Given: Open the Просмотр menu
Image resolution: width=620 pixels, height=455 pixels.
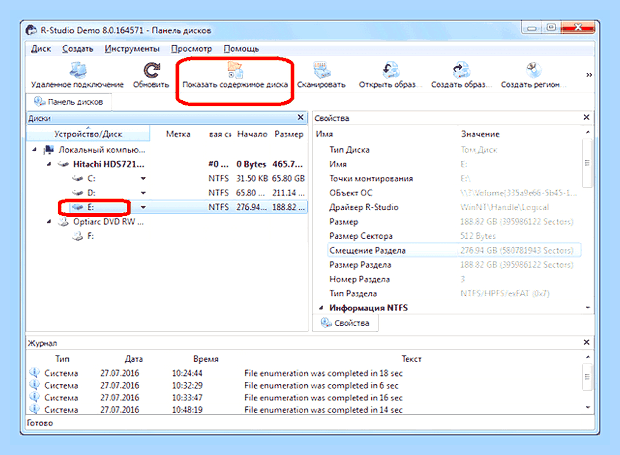Looking at the screenshot, I should coord(192,49).
